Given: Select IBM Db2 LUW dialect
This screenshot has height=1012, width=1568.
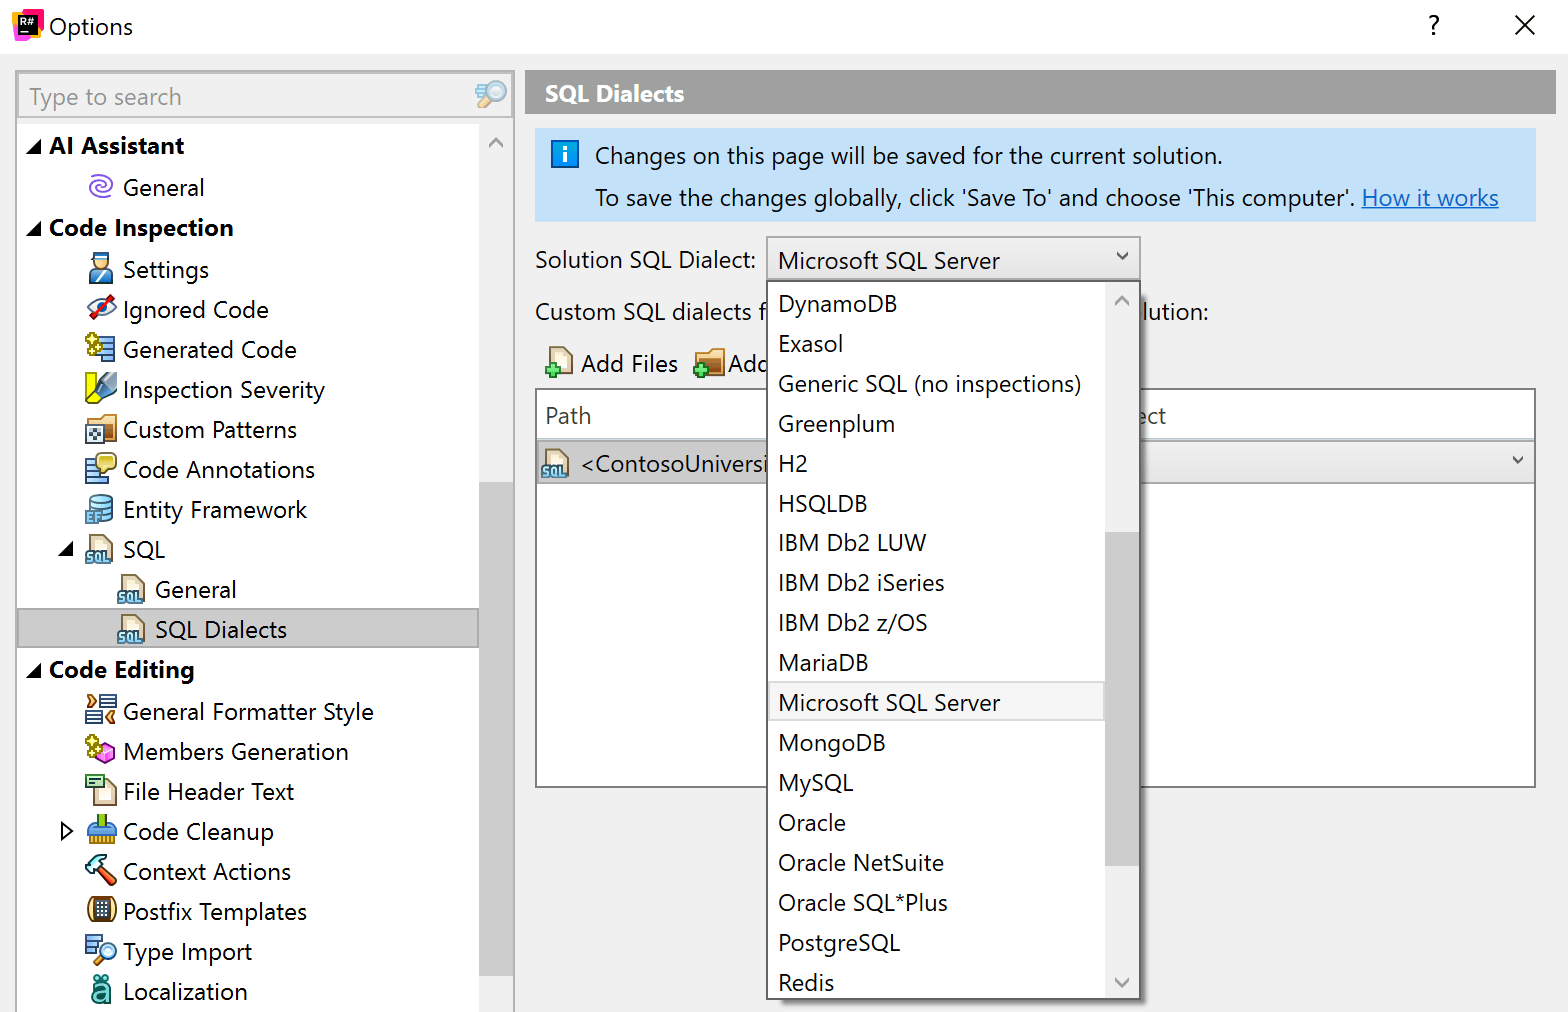Looking at the screenshot, I should click(x=936, y=543).
